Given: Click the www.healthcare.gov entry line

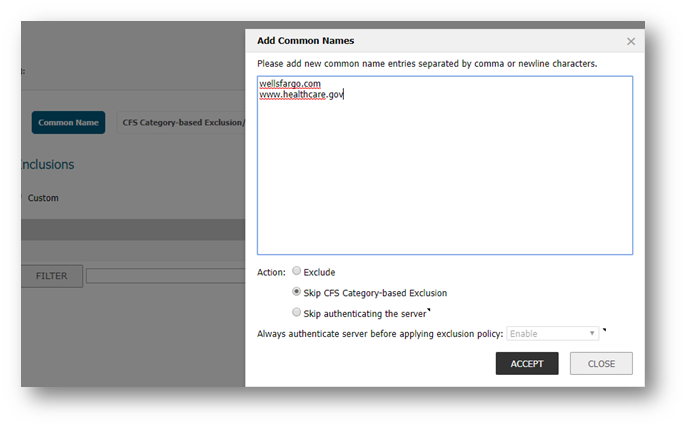Looking at the screenshot, I should pyautogui.click(x=301, y=95).
